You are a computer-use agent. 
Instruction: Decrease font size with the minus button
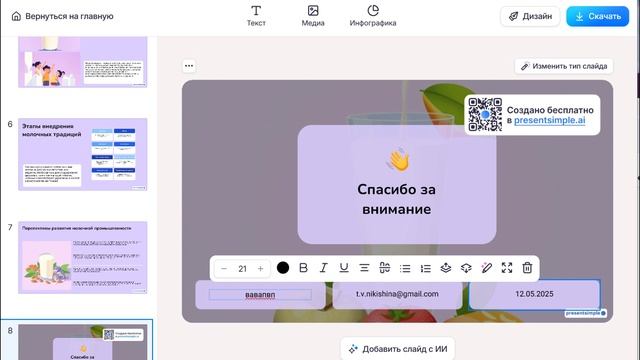tap(224, 269)
